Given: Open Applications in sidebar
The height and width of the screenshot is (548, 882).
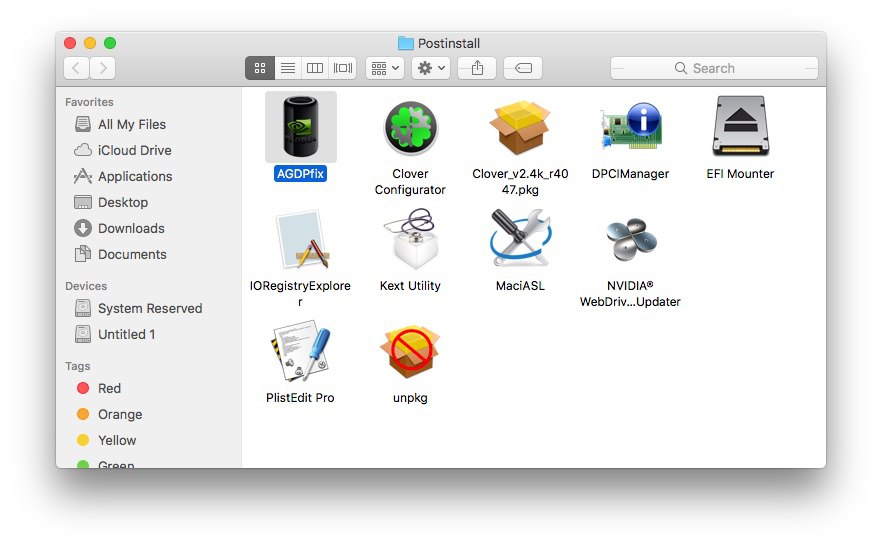Looking at the screenshot, I should tap(123, 176).
